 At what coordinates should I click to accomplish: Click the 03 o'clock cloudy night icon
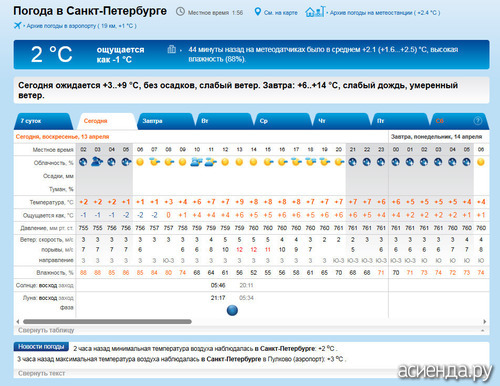97,162
